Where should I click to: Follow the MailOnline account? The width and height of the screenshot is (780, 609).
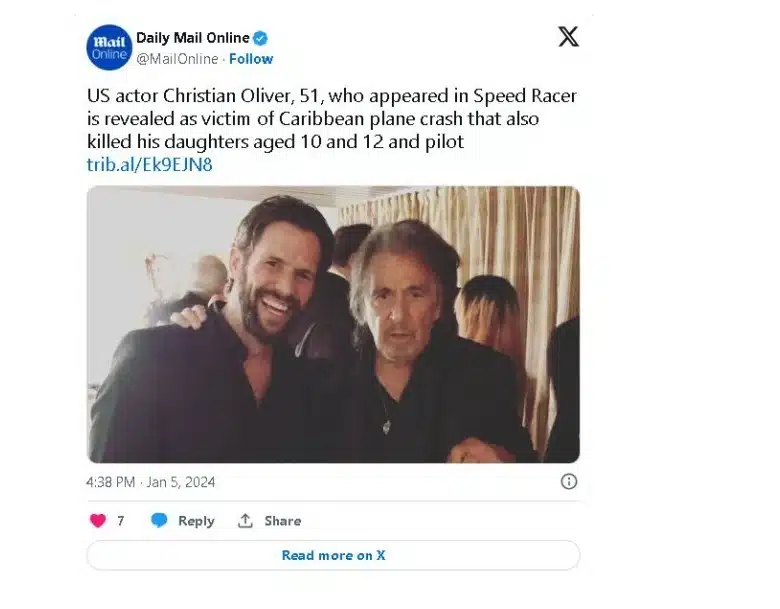[251, 59]
